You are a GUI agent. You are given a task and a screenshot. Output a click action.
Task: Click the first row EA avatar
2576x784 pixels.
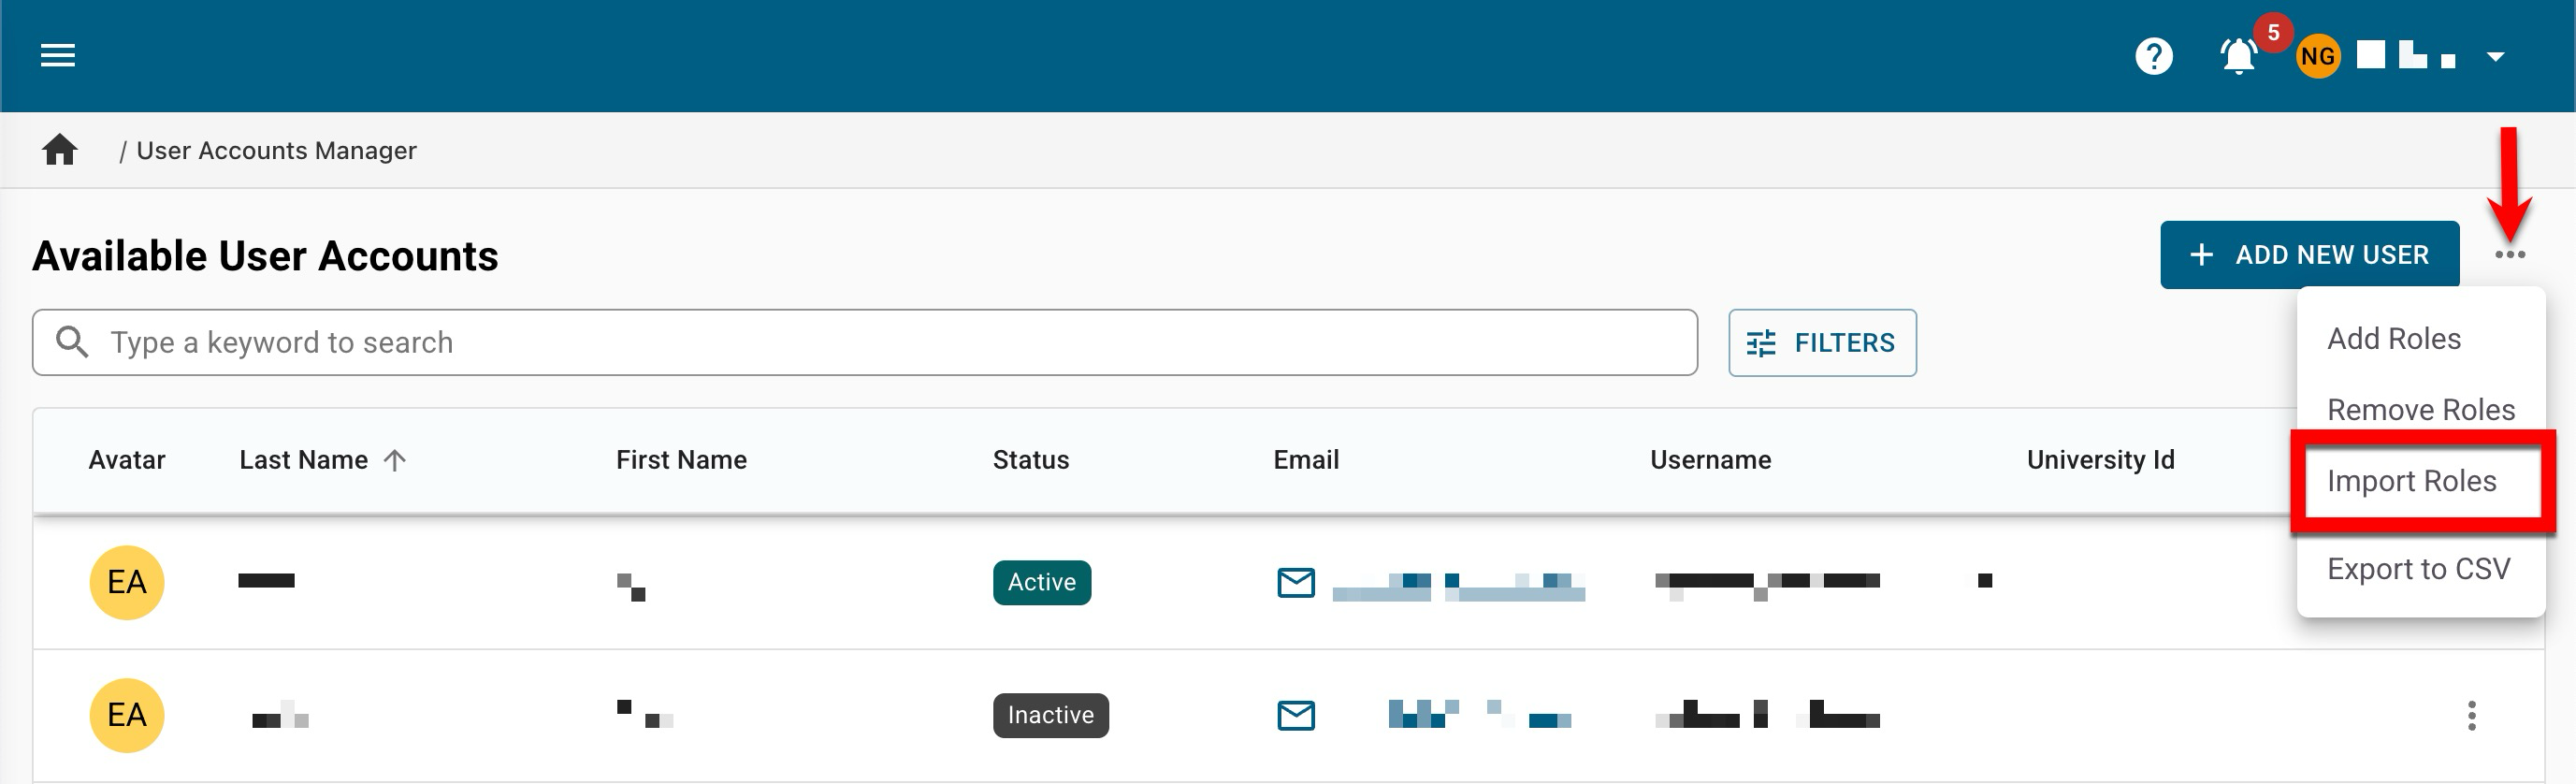[127, 582]
